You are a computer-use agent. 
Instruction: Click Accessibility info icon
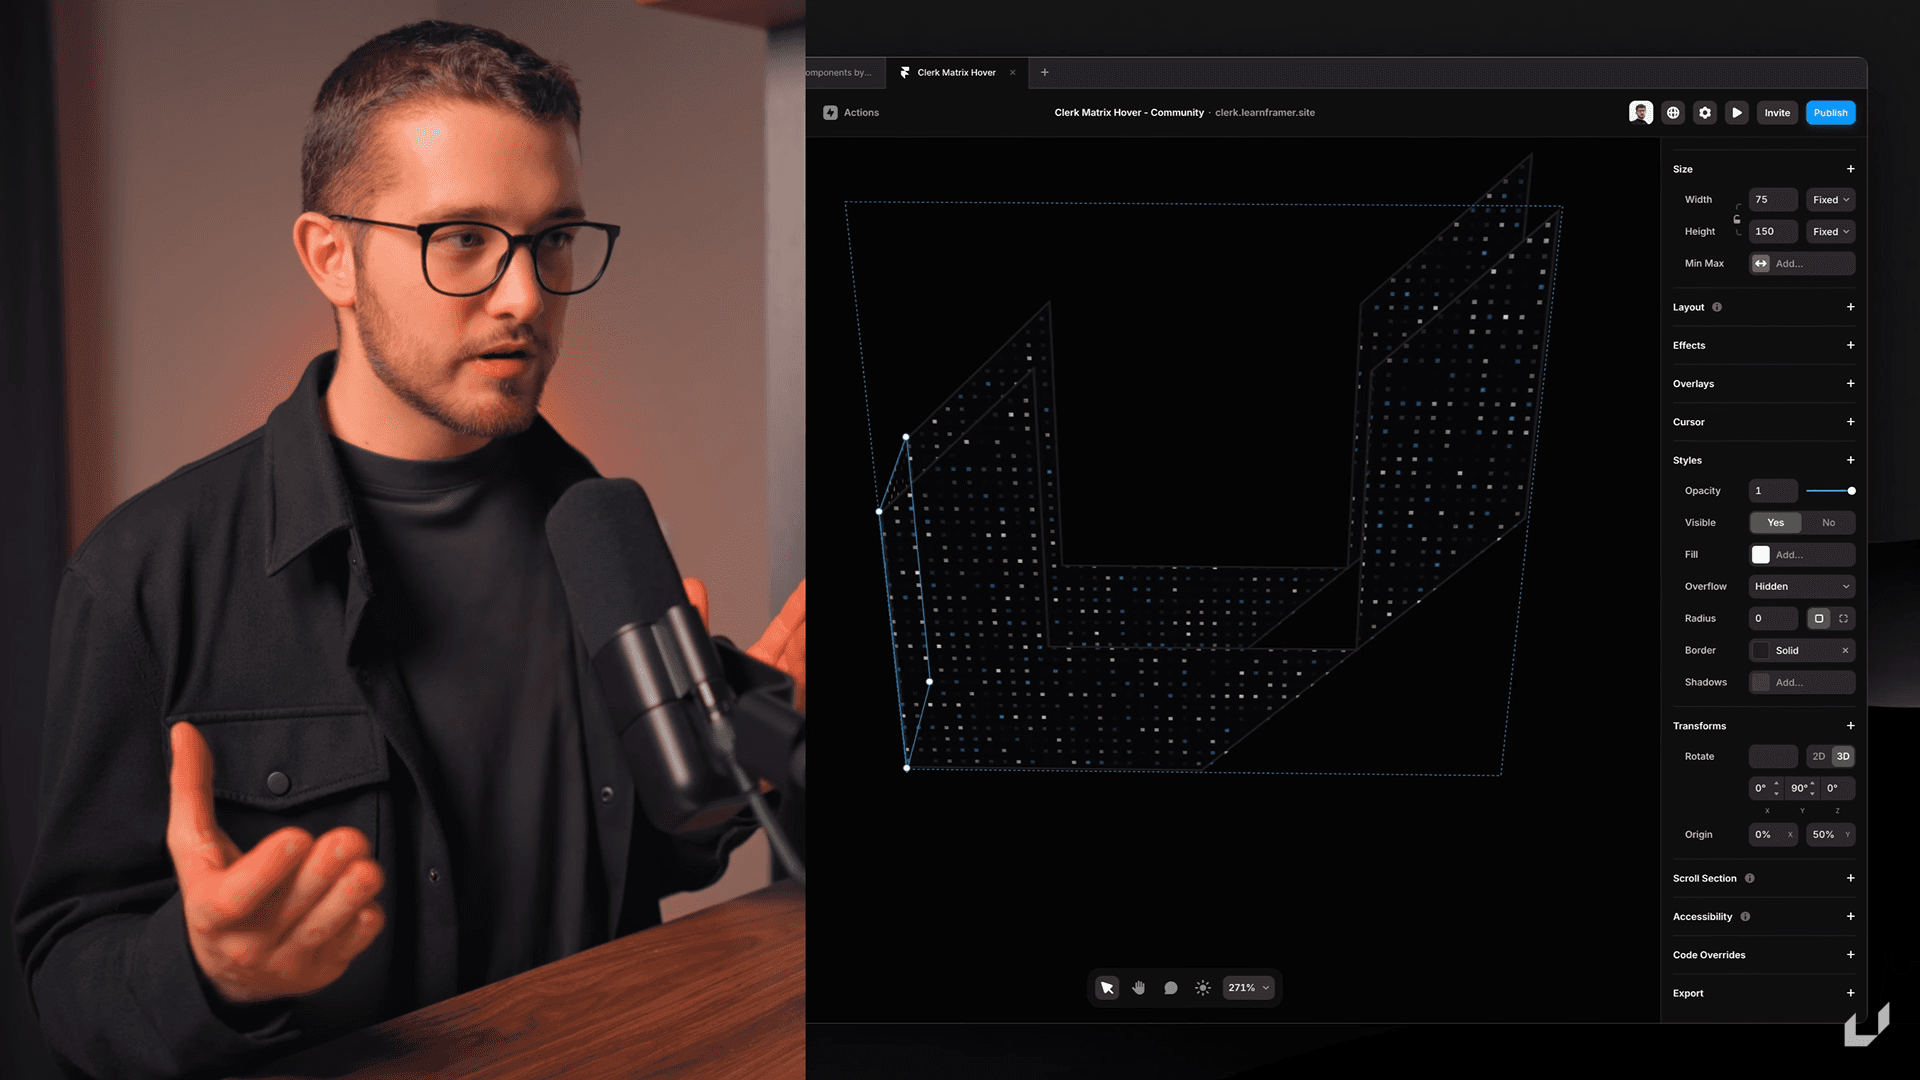[1745, 916]
